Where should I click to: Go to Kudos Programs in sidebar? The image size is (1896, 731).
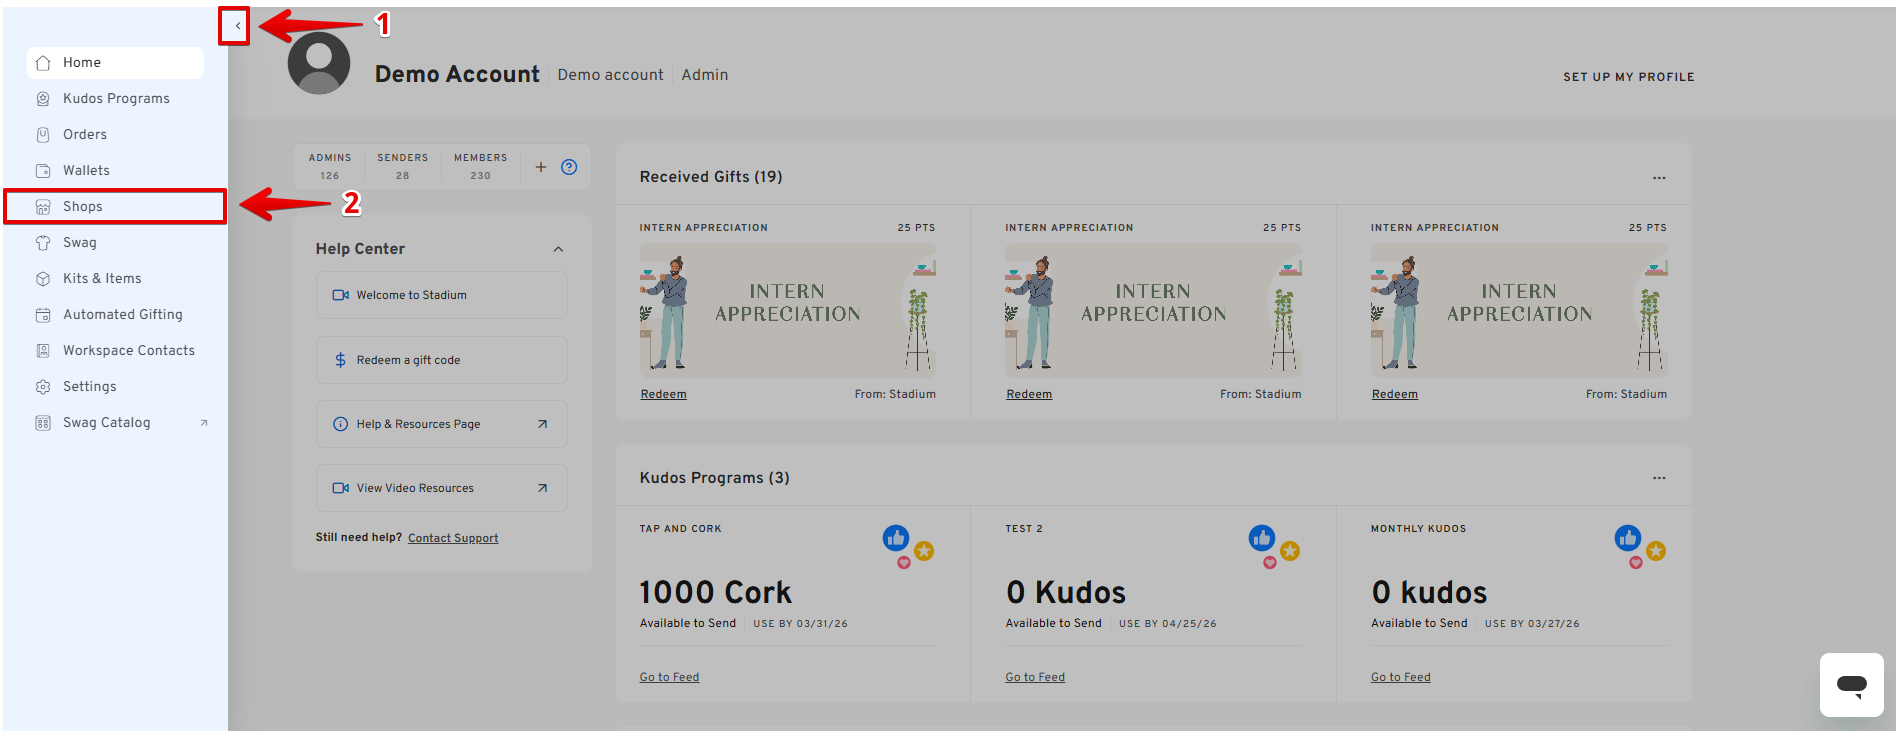pos(116,99)
